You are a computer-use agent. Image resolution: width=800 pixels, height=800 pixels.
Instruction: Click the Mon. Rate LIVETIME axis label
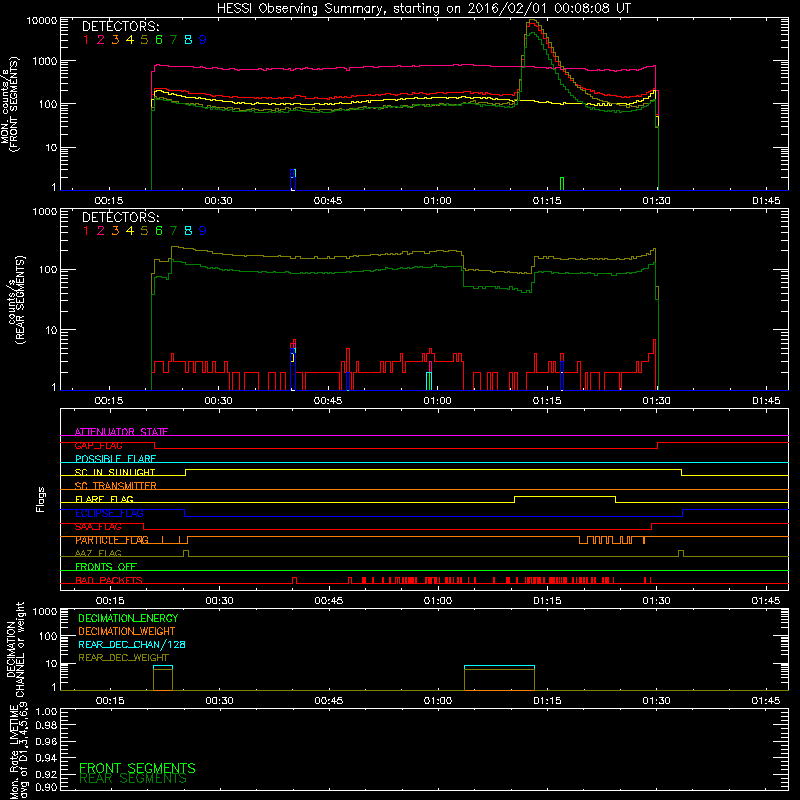pyautogui.click(x=19, y=752)
